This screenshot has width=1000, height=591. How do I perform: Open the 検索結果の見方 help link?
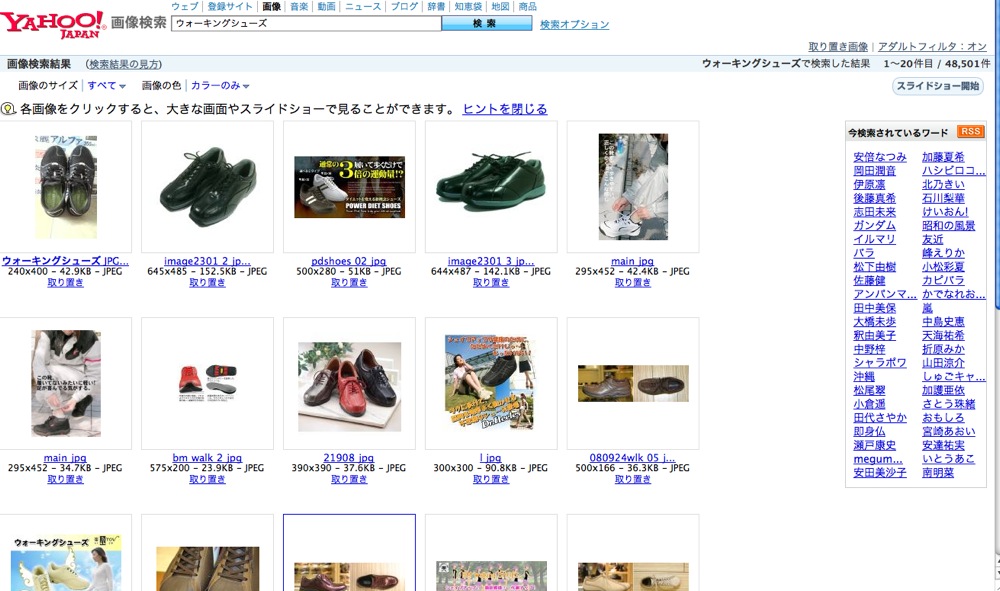tap(124, 64)
